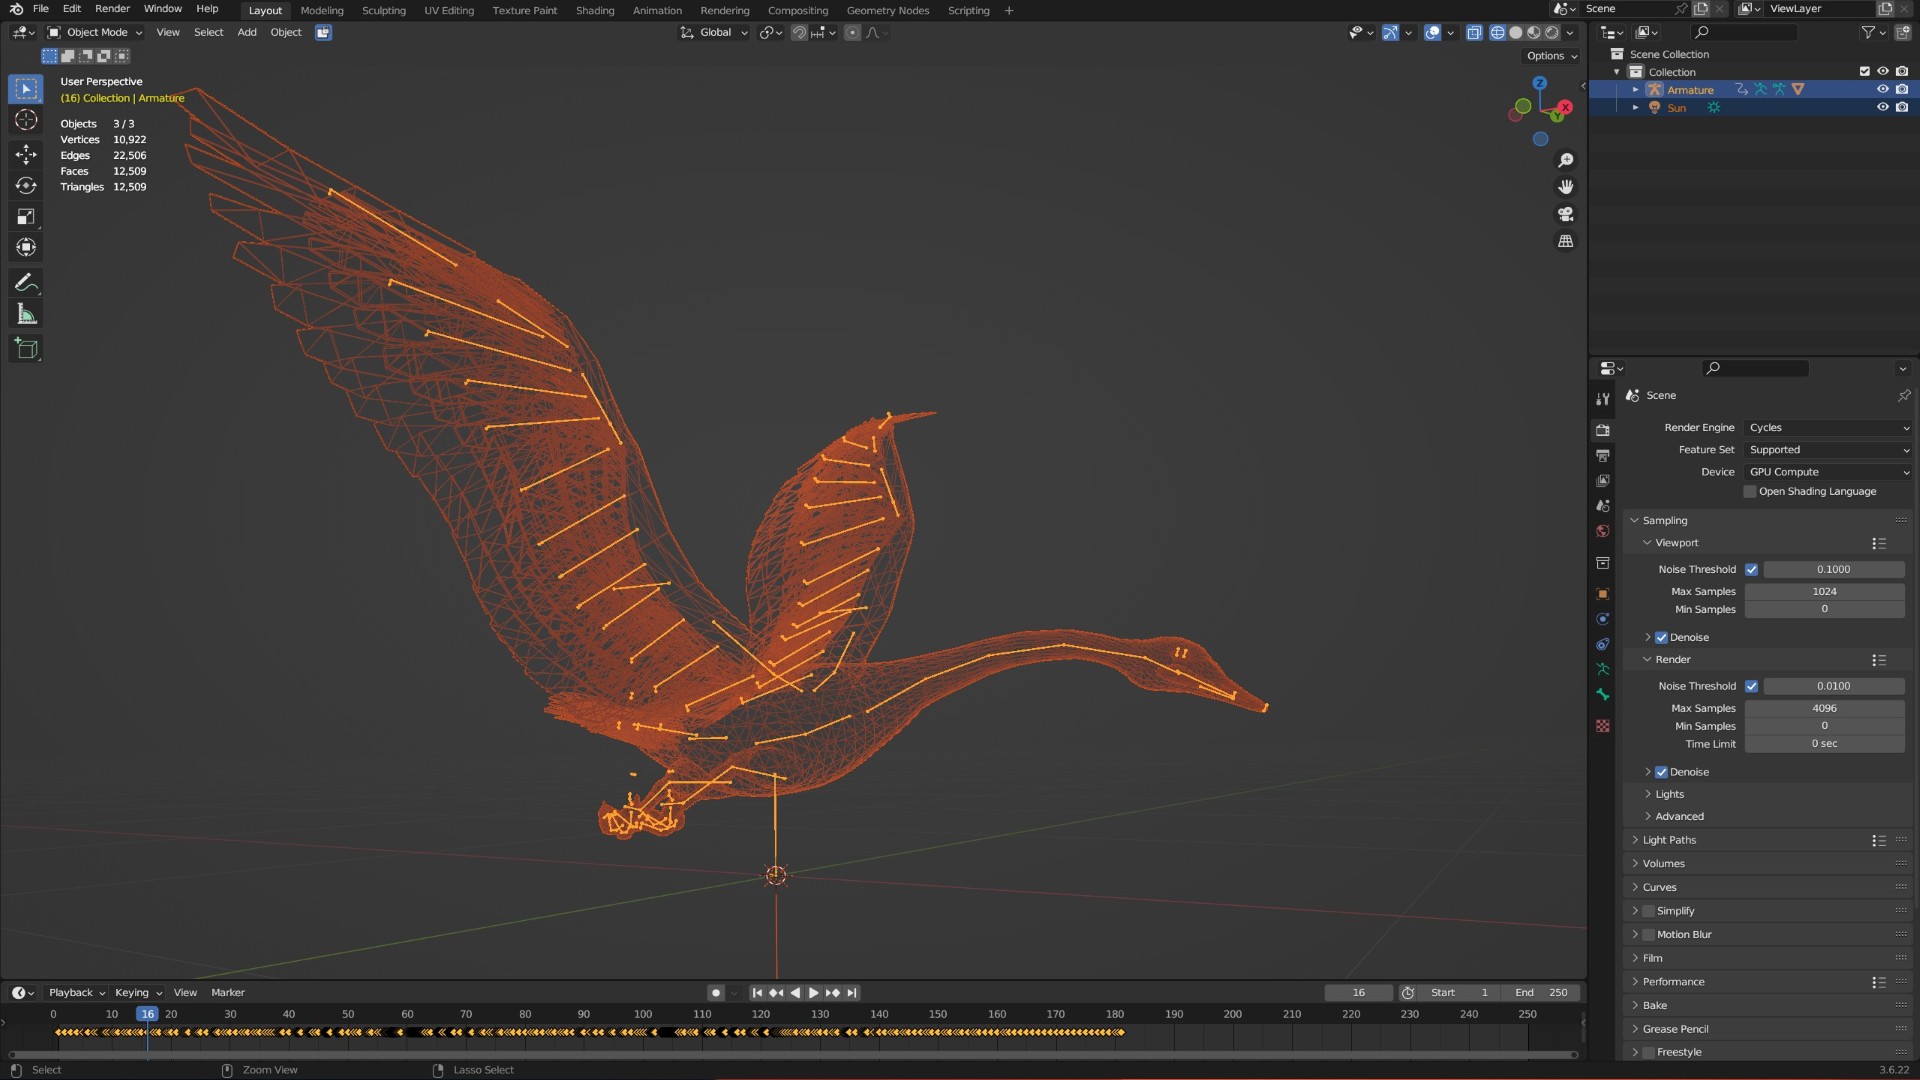
Task: Click the pan view hand icon
Action: click(x=1566, y=187)
